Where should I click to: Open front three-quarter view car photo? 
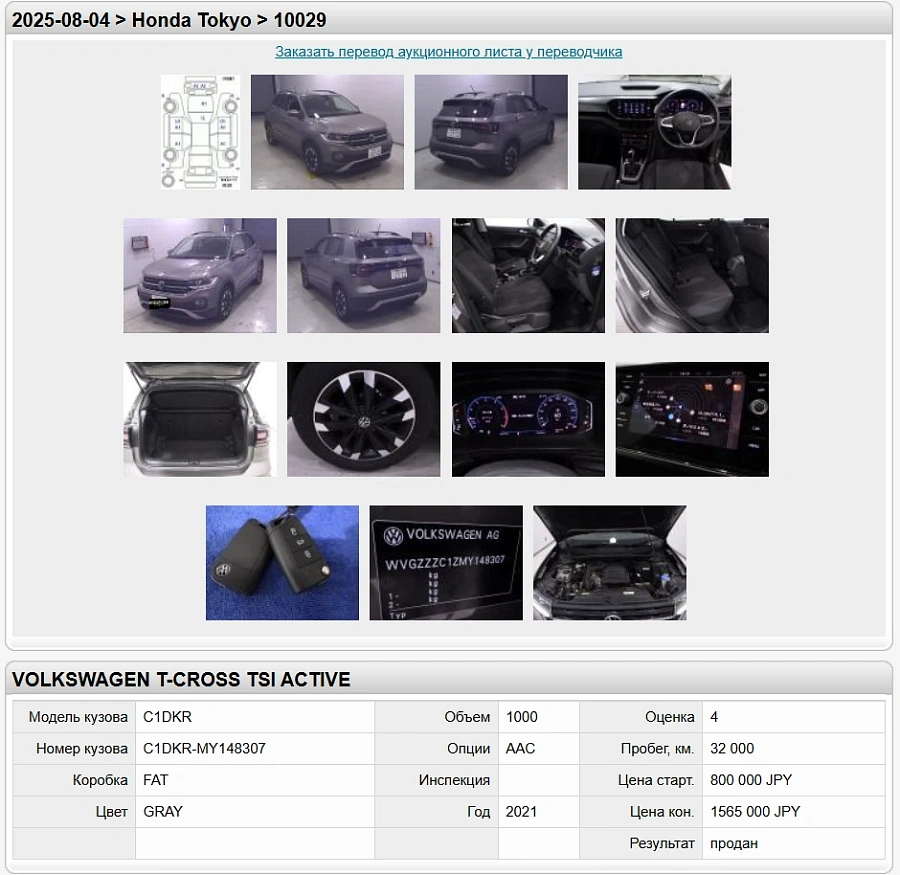(x=327, y=132)
